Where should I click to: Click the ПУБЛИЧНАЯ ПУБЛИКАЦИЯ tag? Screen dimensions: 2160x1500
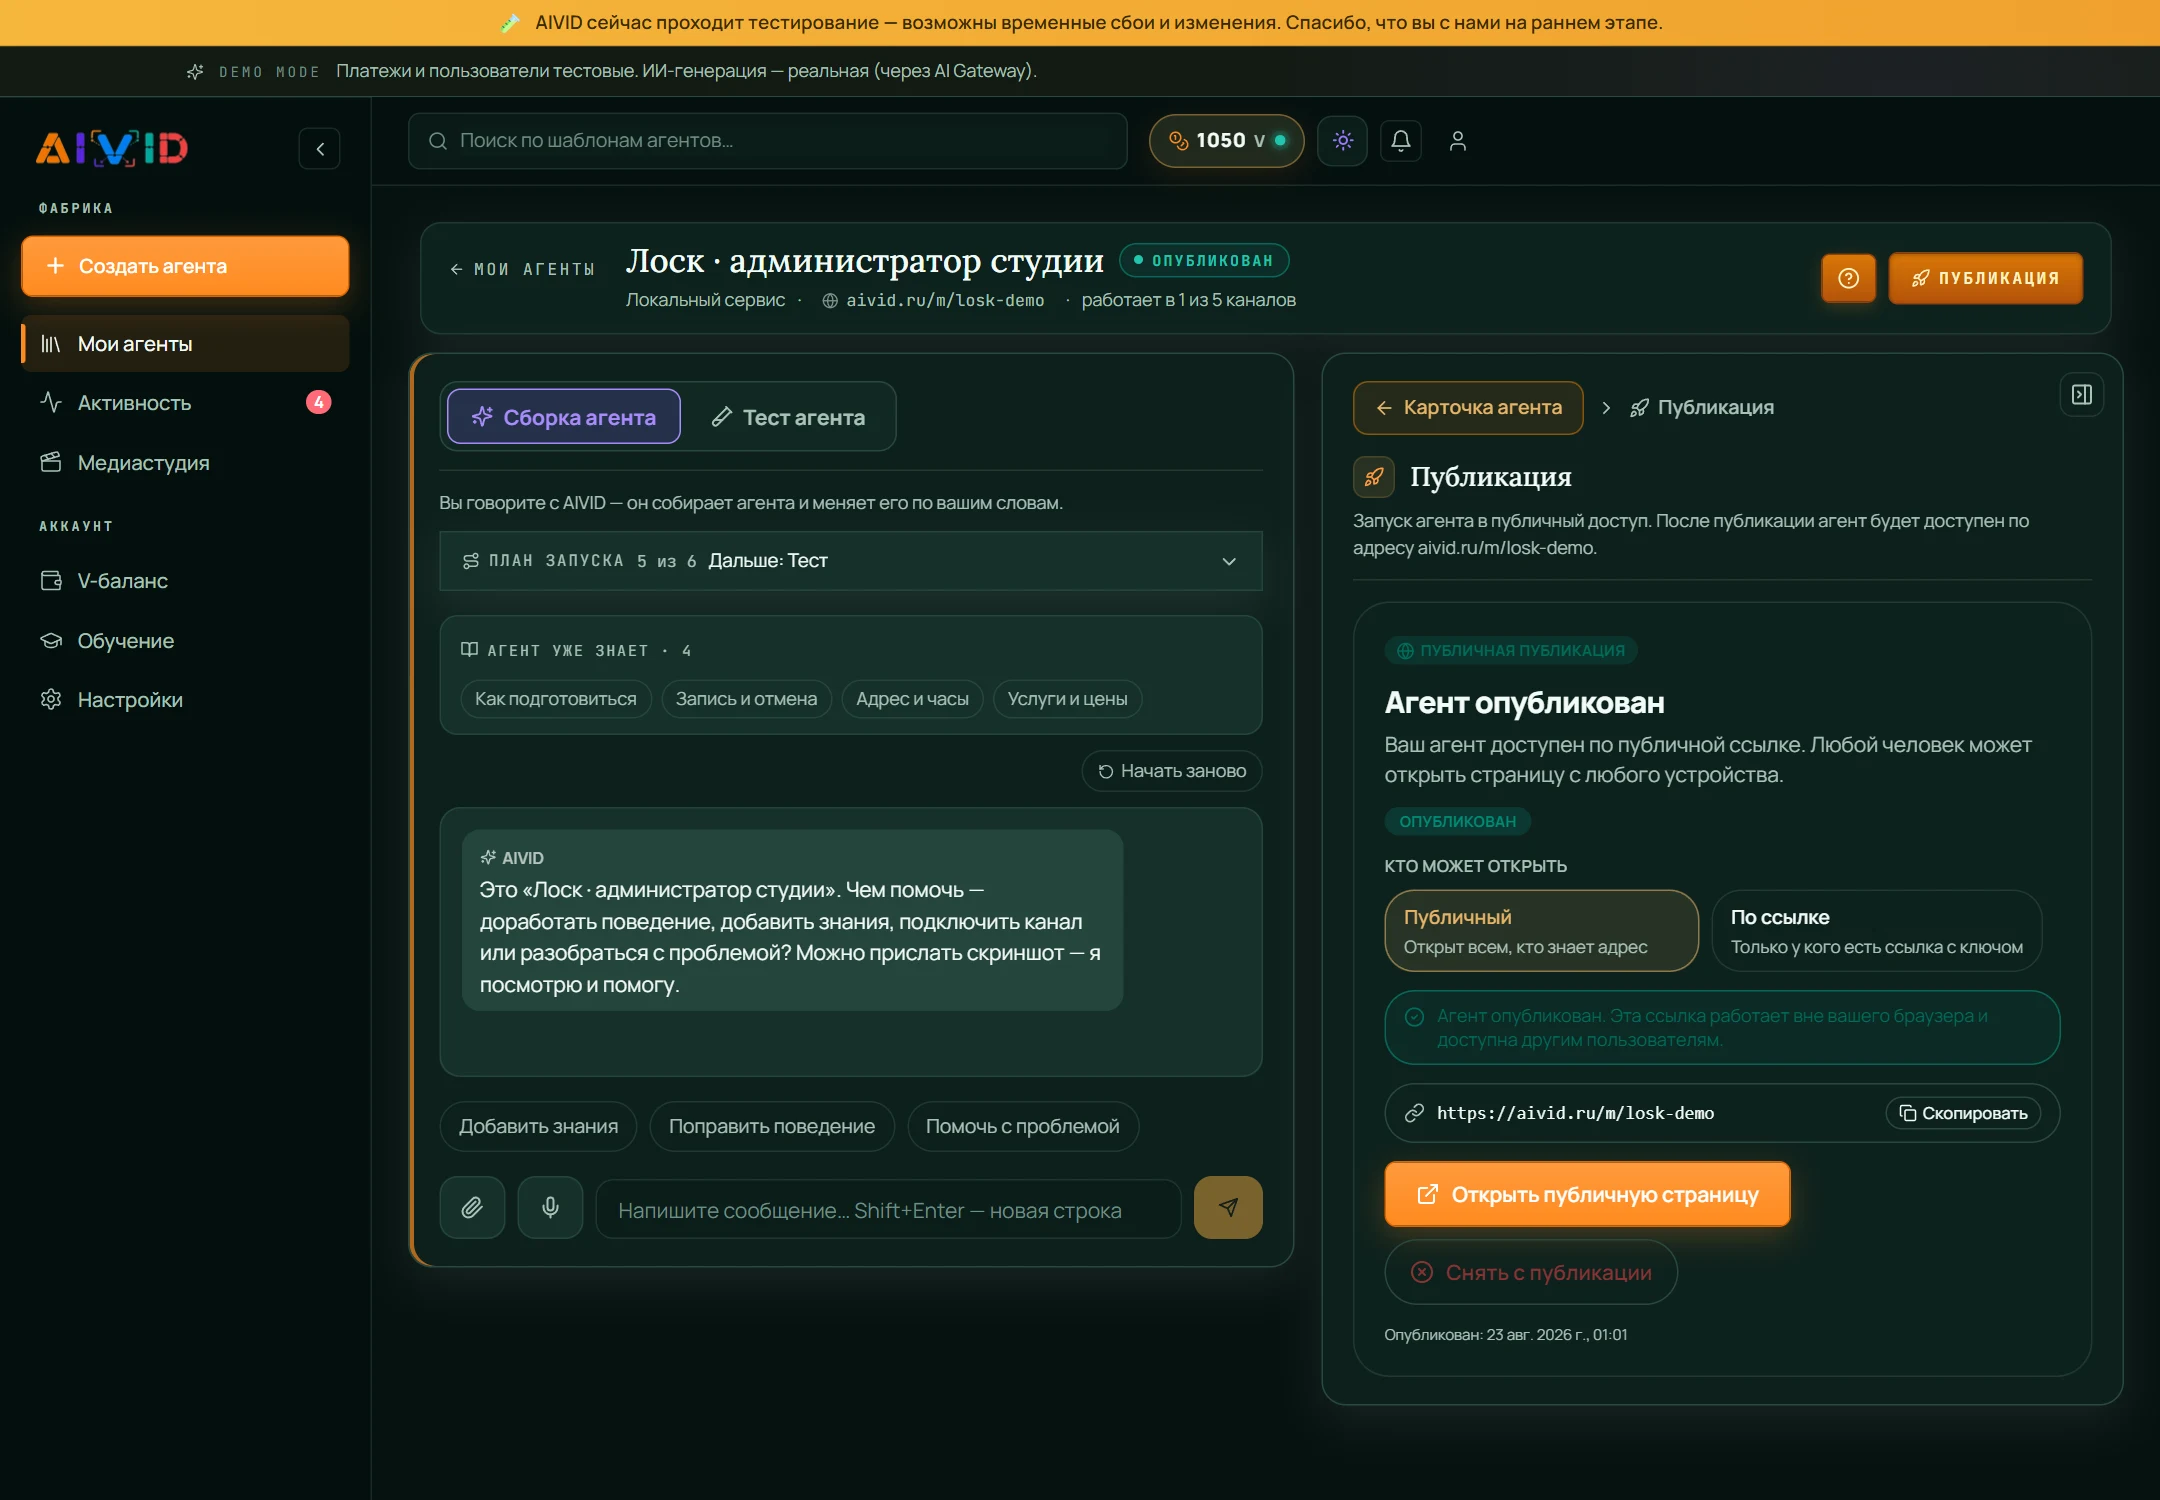pos(1511,651)
